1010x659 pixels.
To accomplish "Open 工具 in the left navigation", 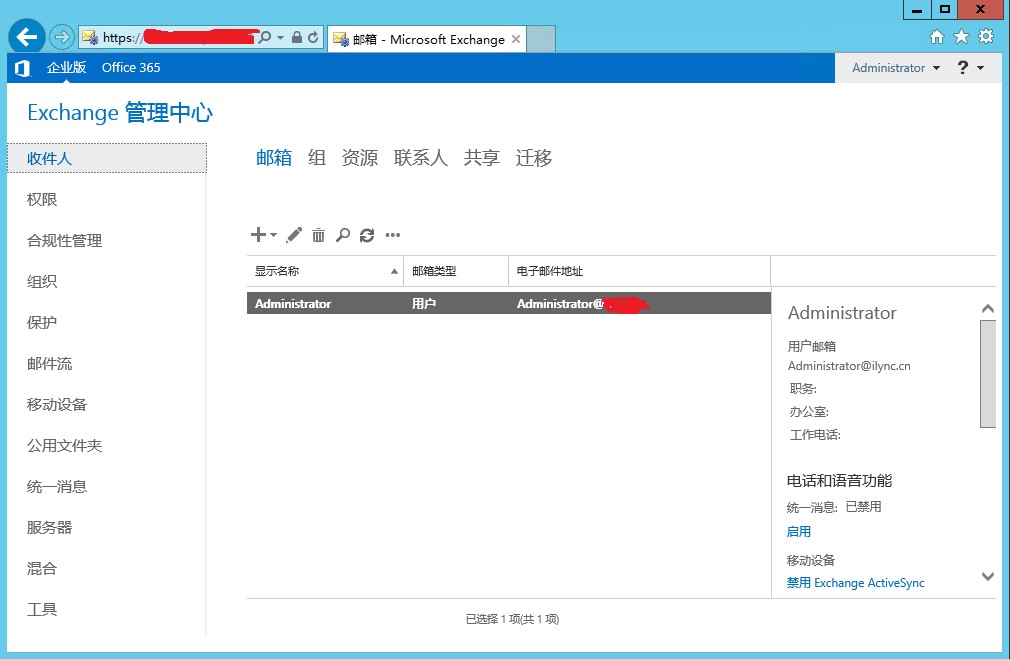I will [42, 609].
